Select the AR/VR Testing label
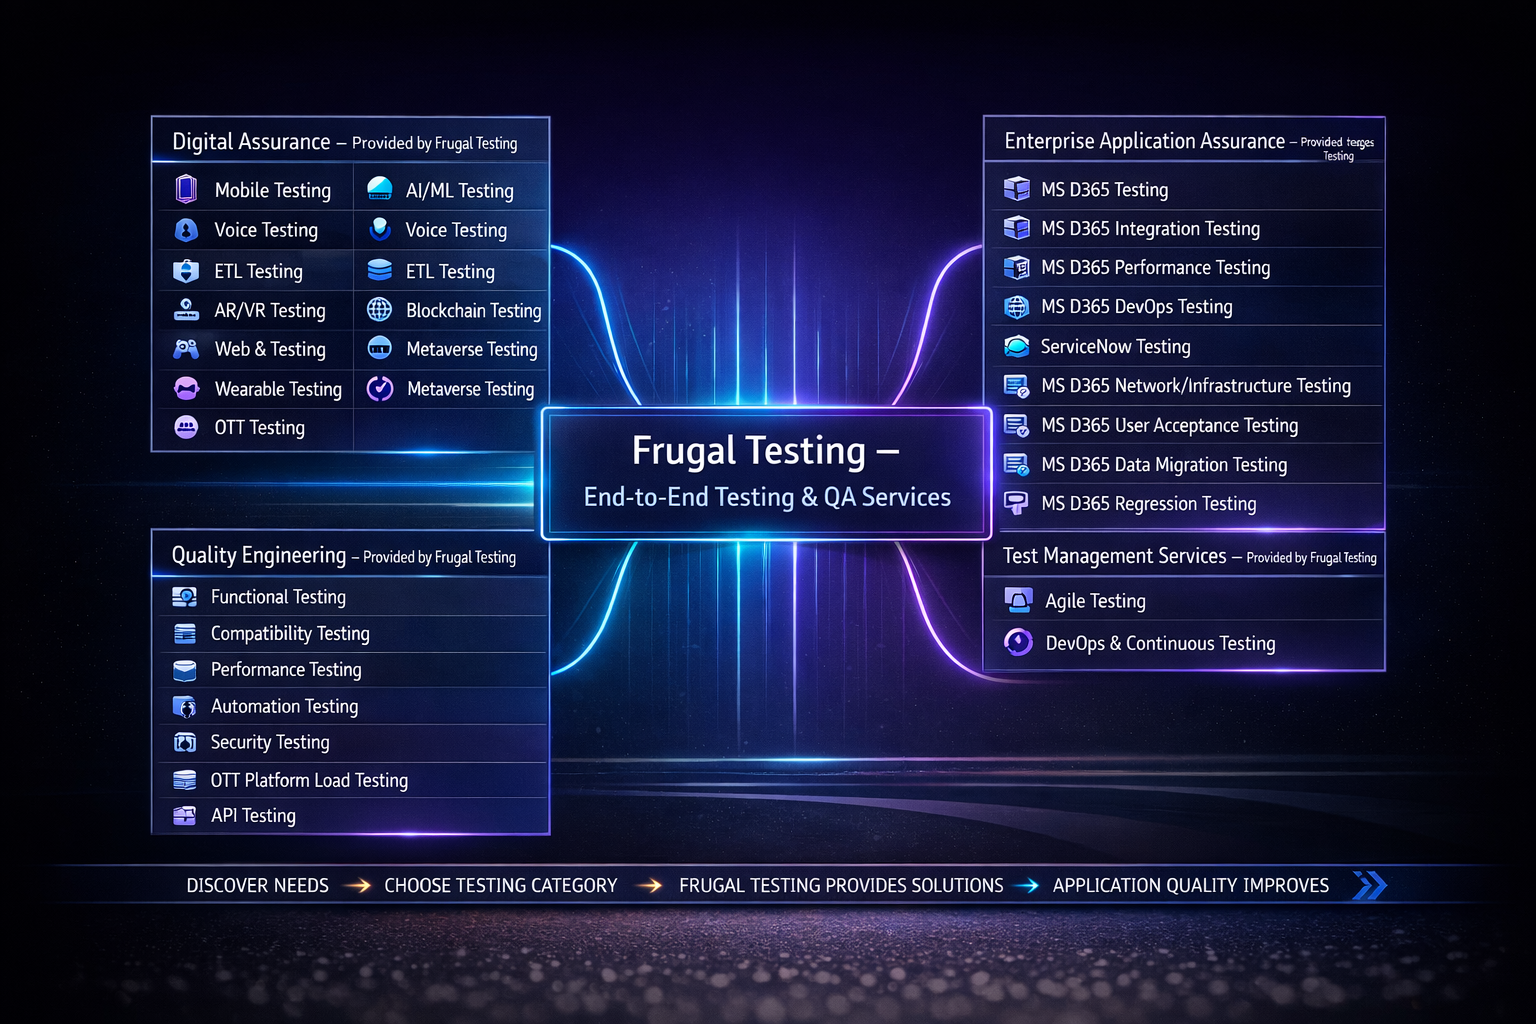Screen dimensions: 1536x1024 tap(270, 311)
